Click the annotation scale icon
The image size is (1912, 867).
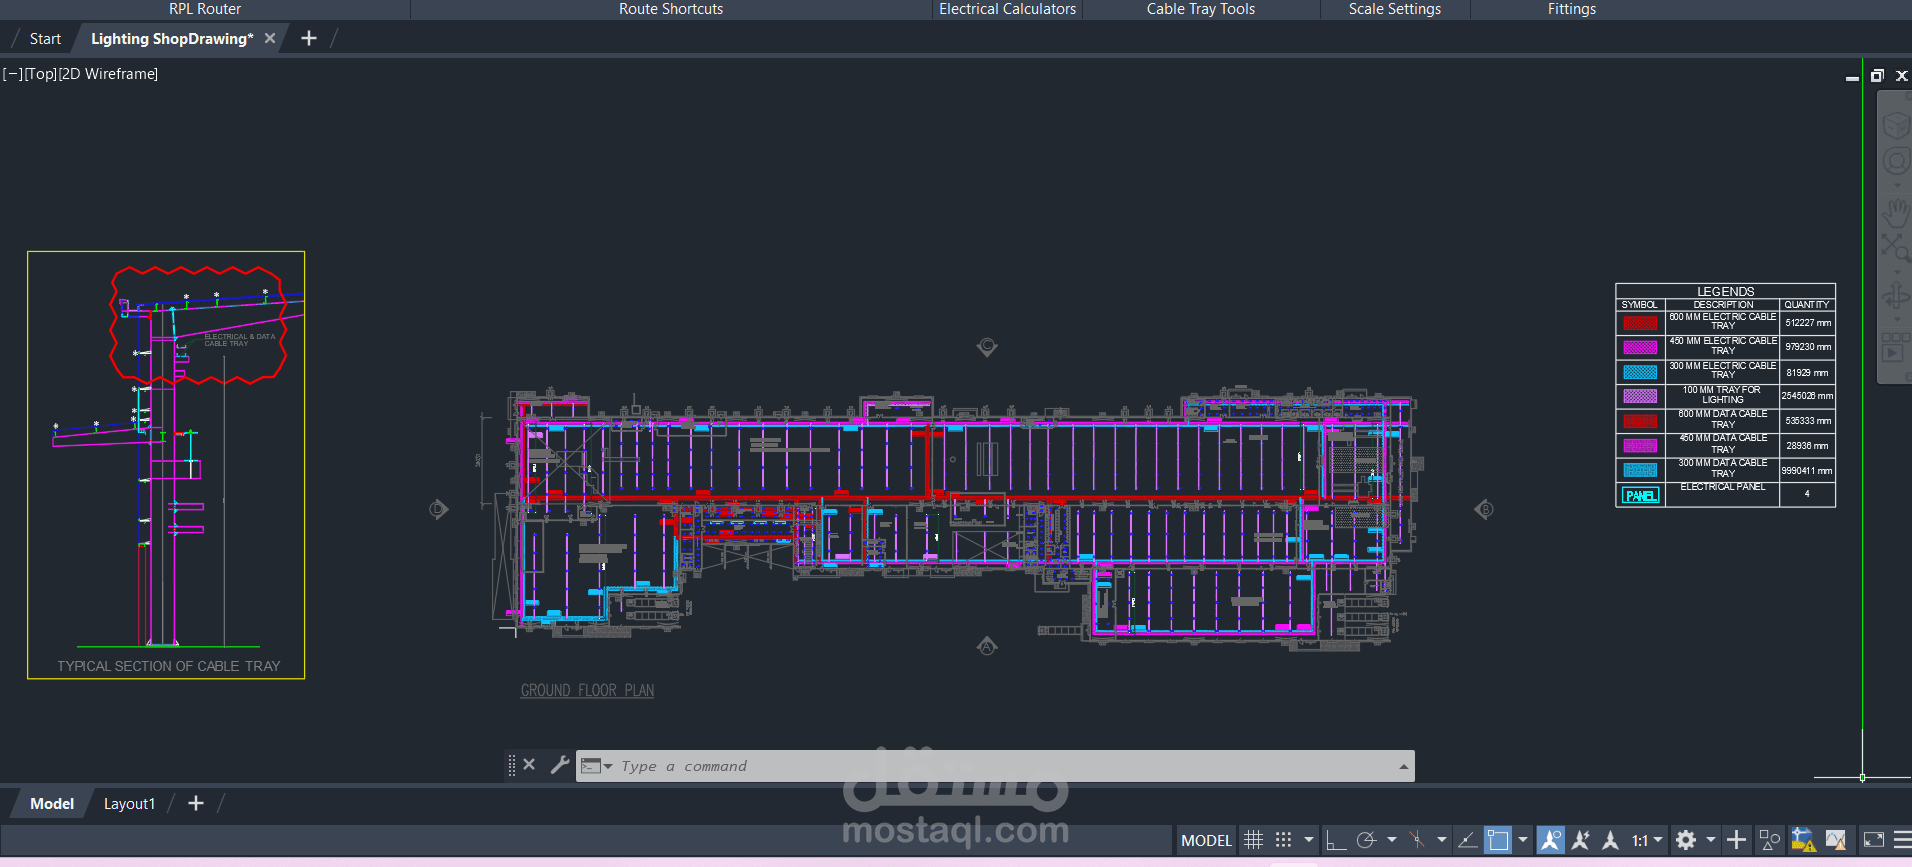1610,840
